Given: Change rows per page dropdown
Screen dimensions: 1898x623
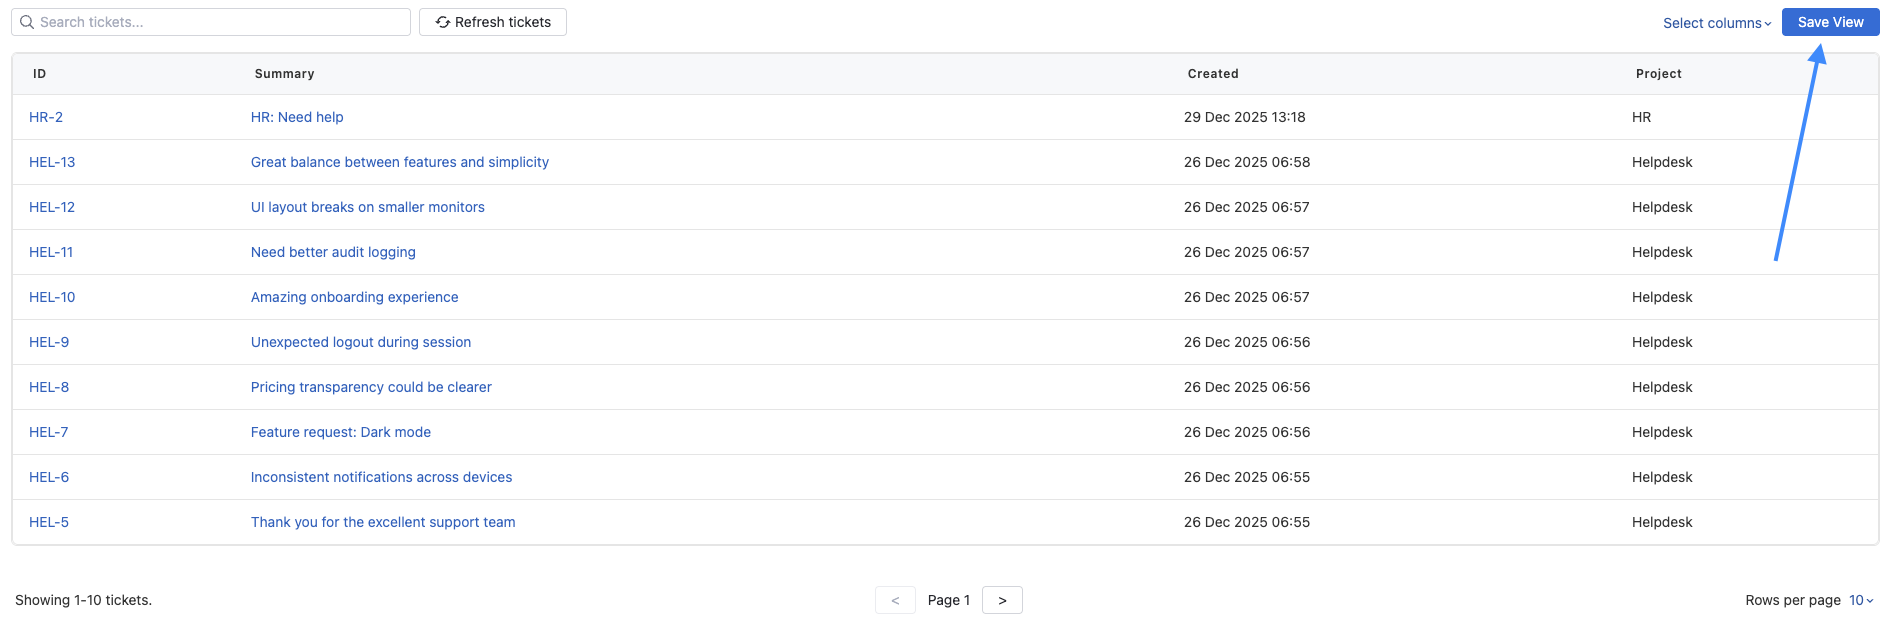Looking at the screenshot, I should [1860, 600].
